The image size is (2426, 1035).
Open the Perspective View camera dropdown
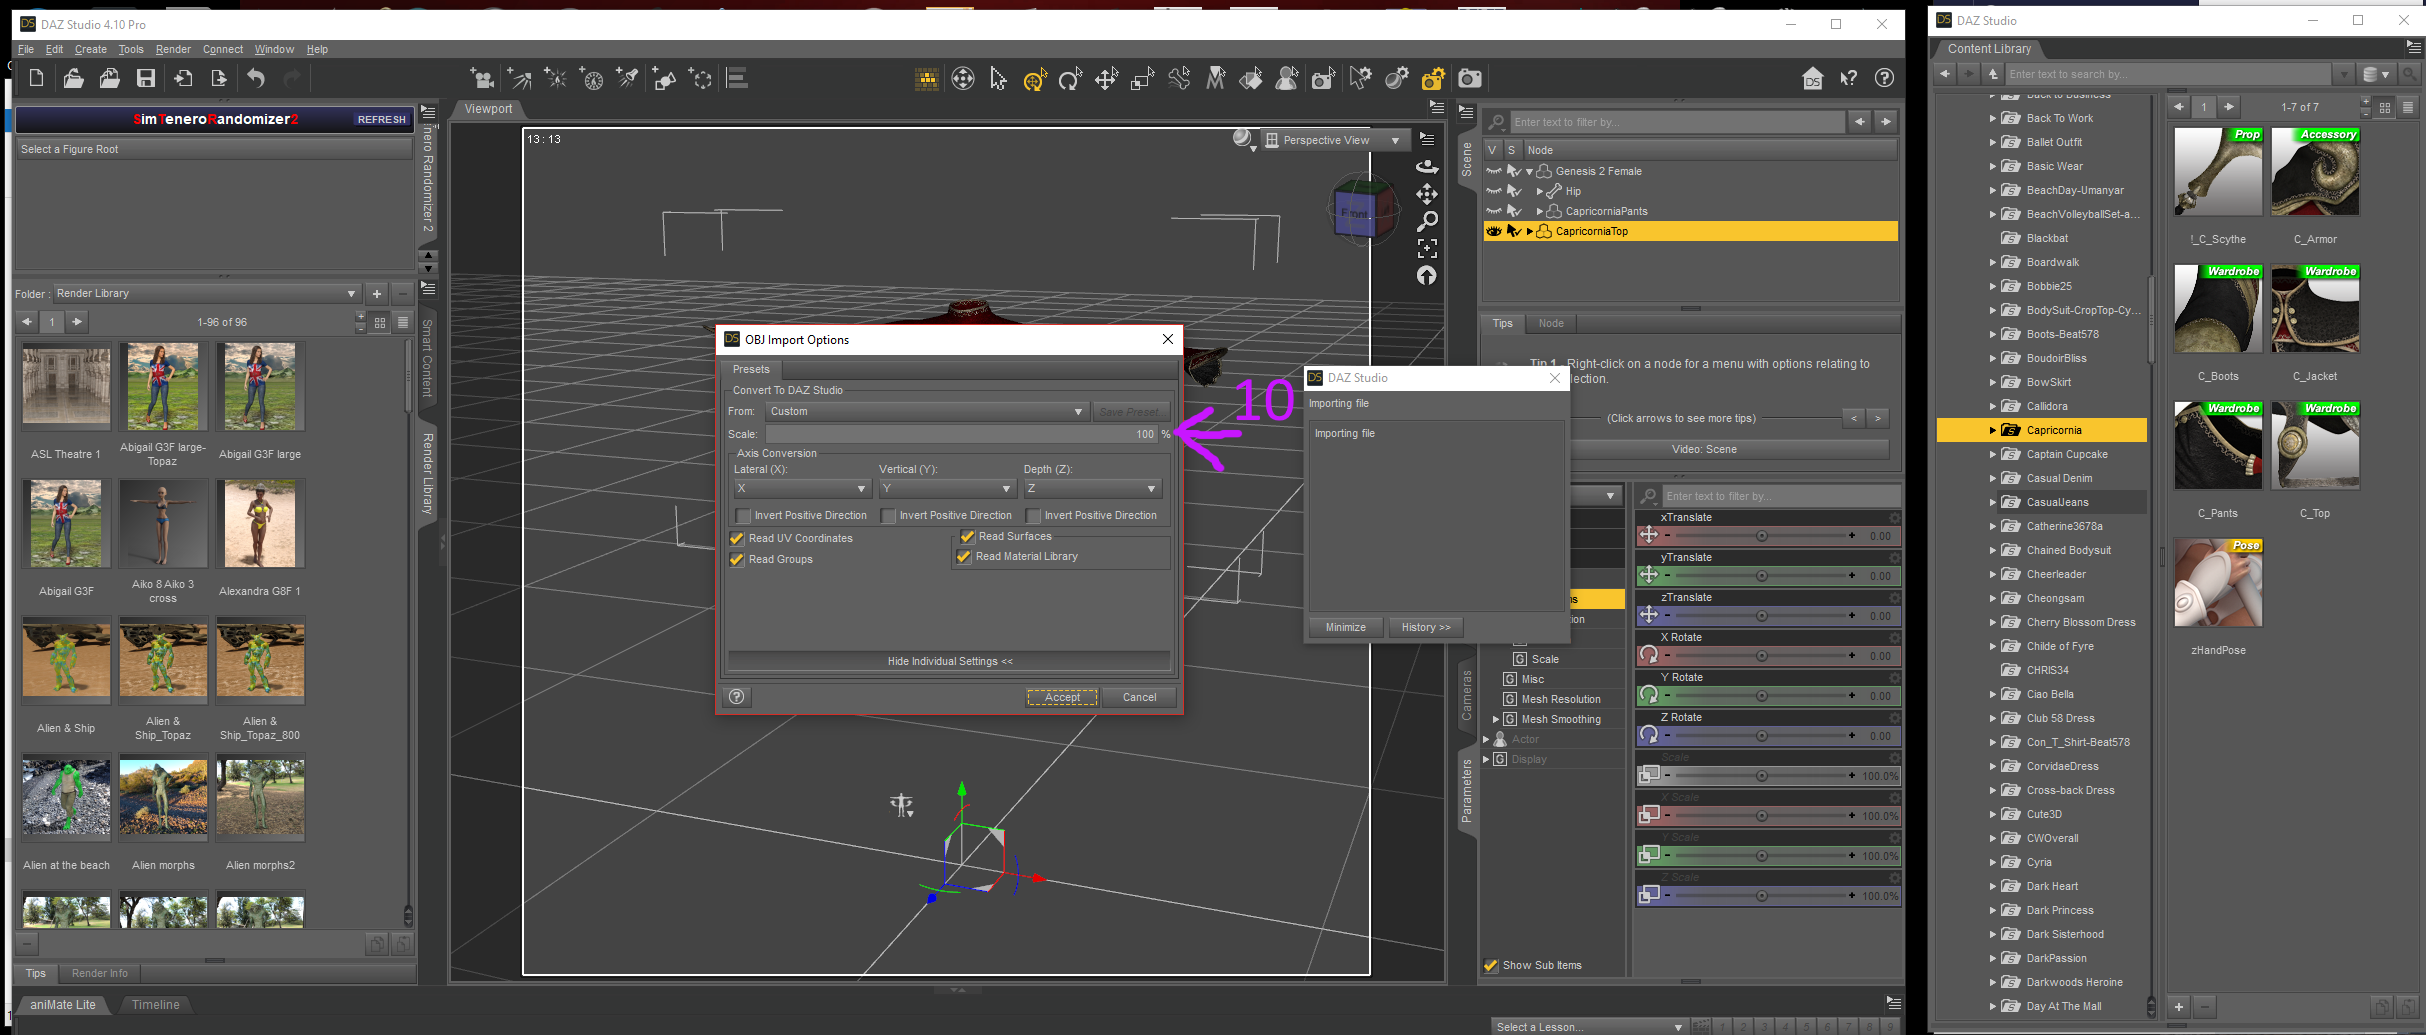point(1334,140)
